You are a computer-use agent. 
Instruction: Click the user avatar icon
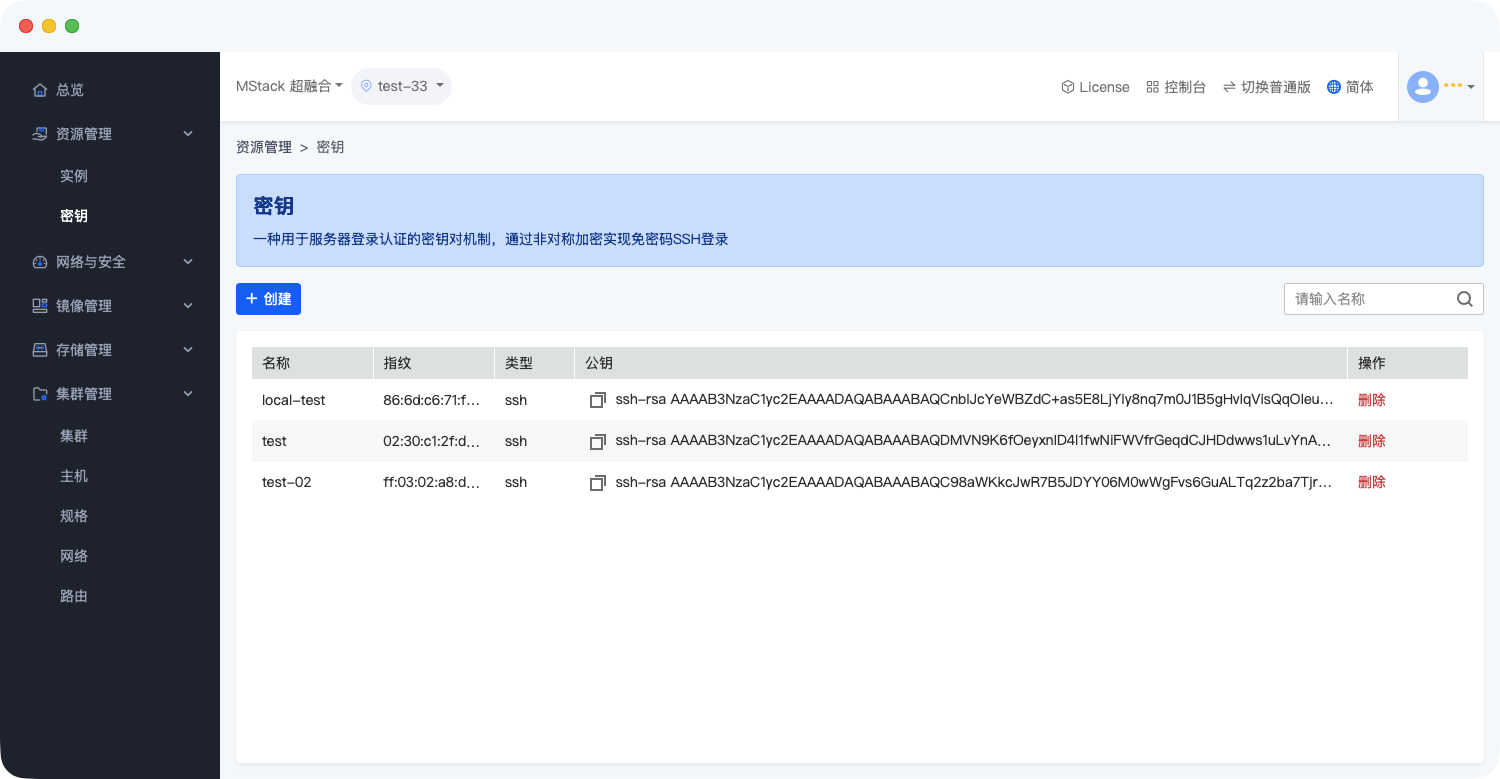click(1422, 87)
